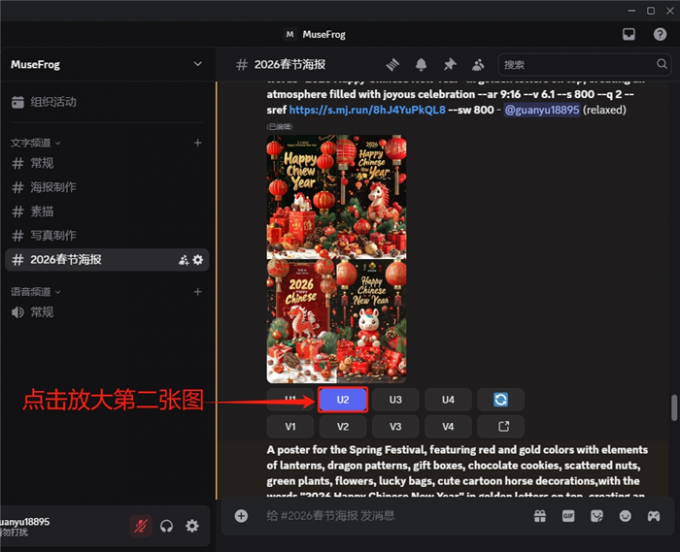Create variations with V4
680x552 pixels.
click(448, 427)
